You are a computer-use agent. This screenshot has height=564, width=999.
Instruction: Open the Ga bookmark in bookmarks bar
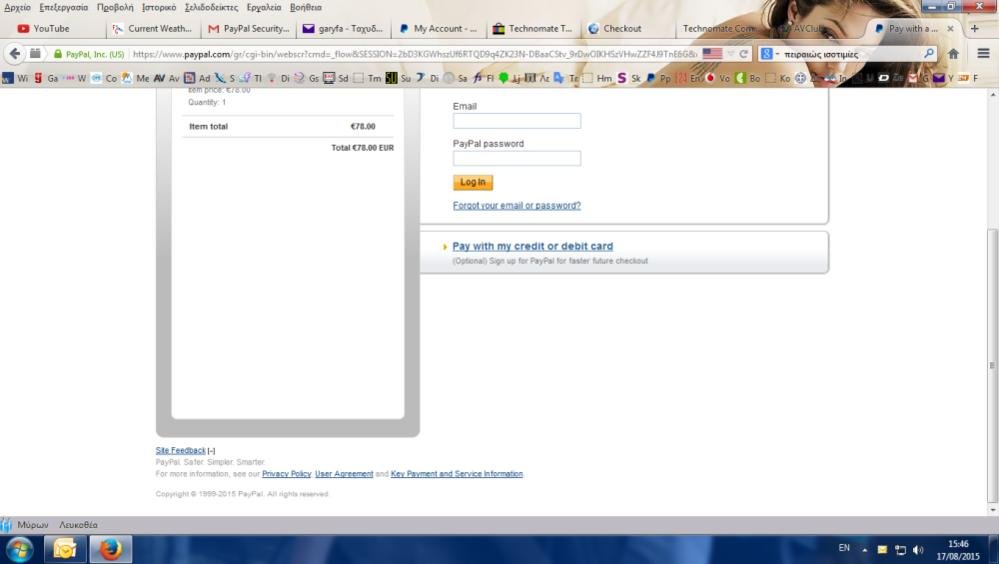pos(46,78)
